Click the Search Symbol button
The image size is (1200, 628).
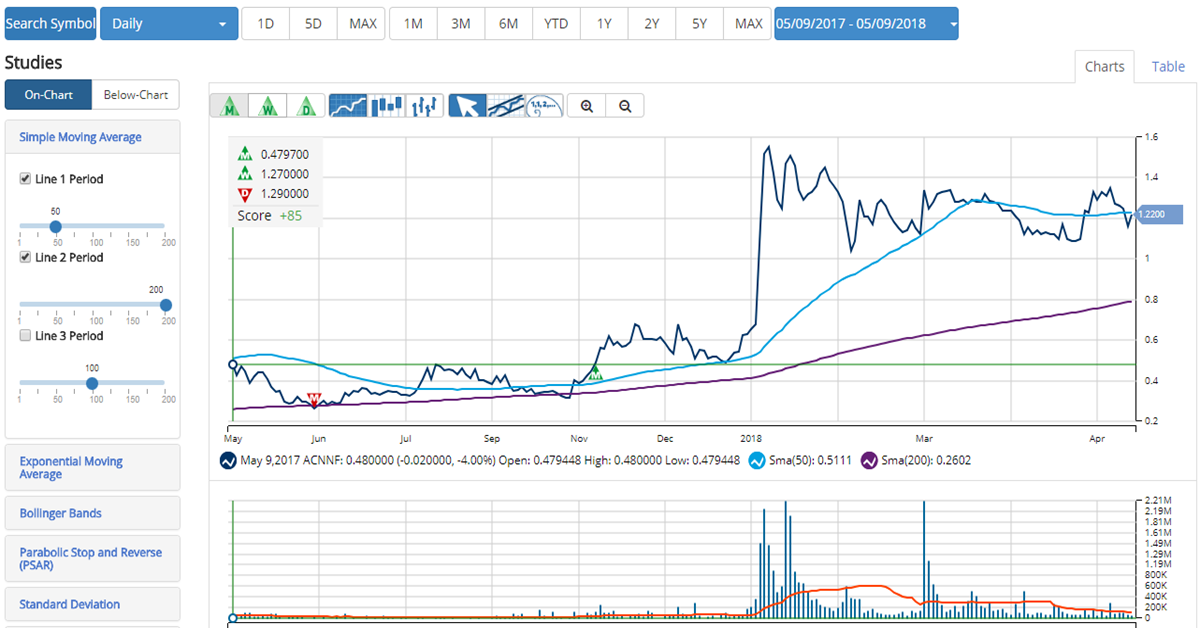coord(49,24)
